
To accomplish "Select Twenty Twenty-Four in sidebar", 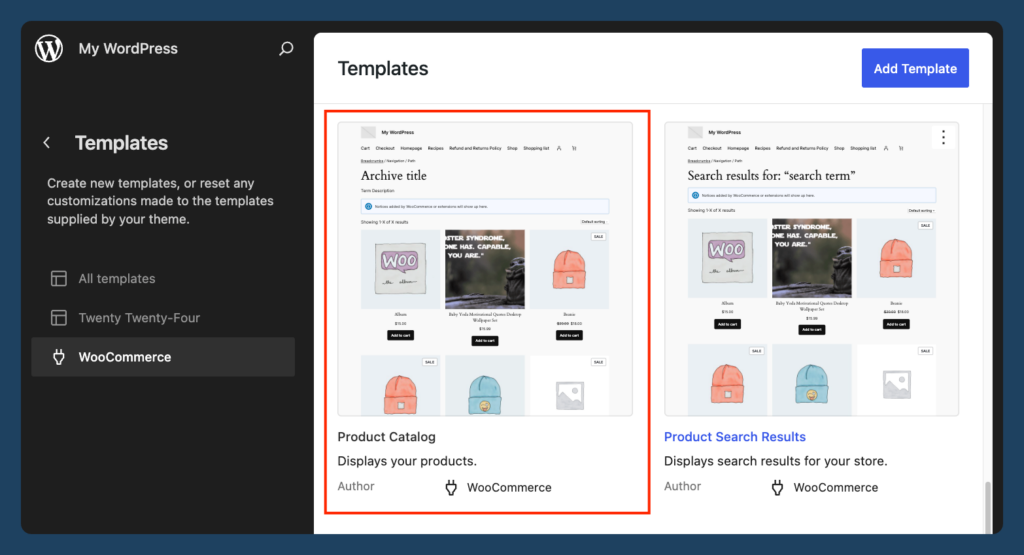I will (x=163, y=318).
